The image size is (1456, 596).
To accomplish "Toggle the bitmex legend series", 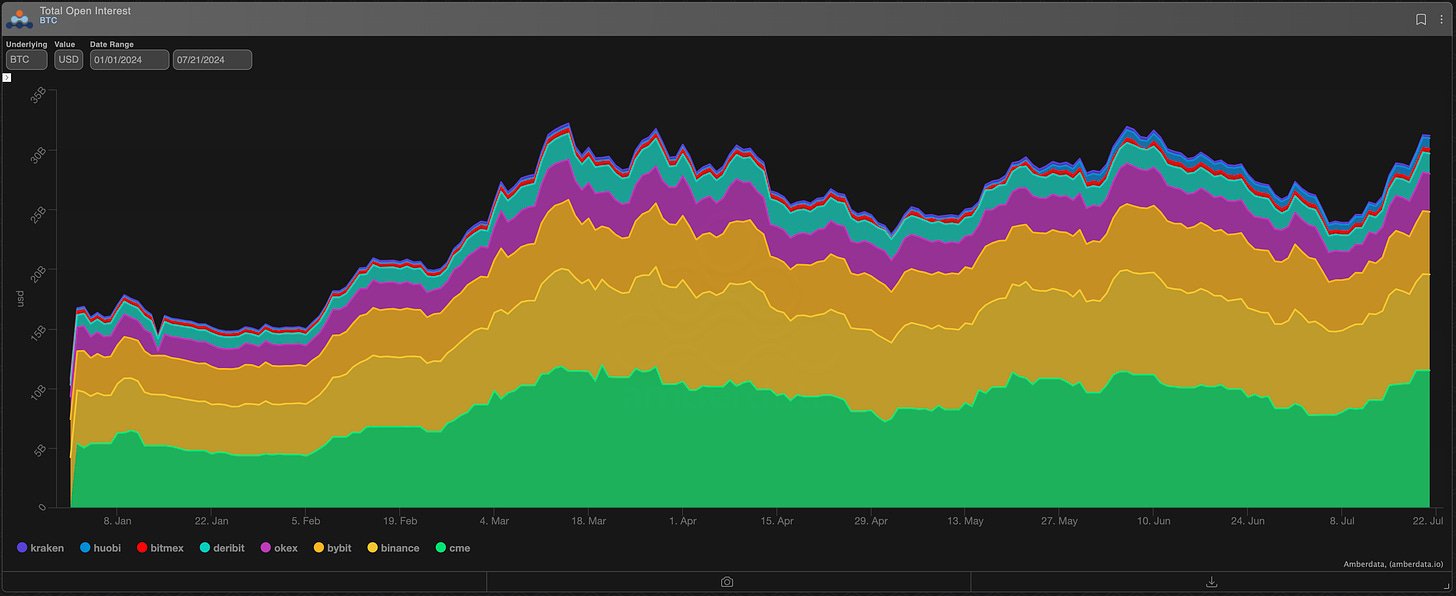I will point(159,548).
